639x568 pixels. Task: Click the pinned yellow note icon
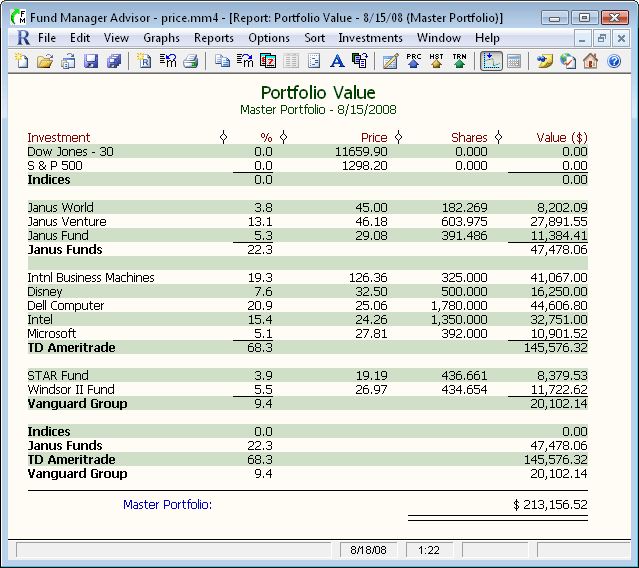(x=544, y=61)
